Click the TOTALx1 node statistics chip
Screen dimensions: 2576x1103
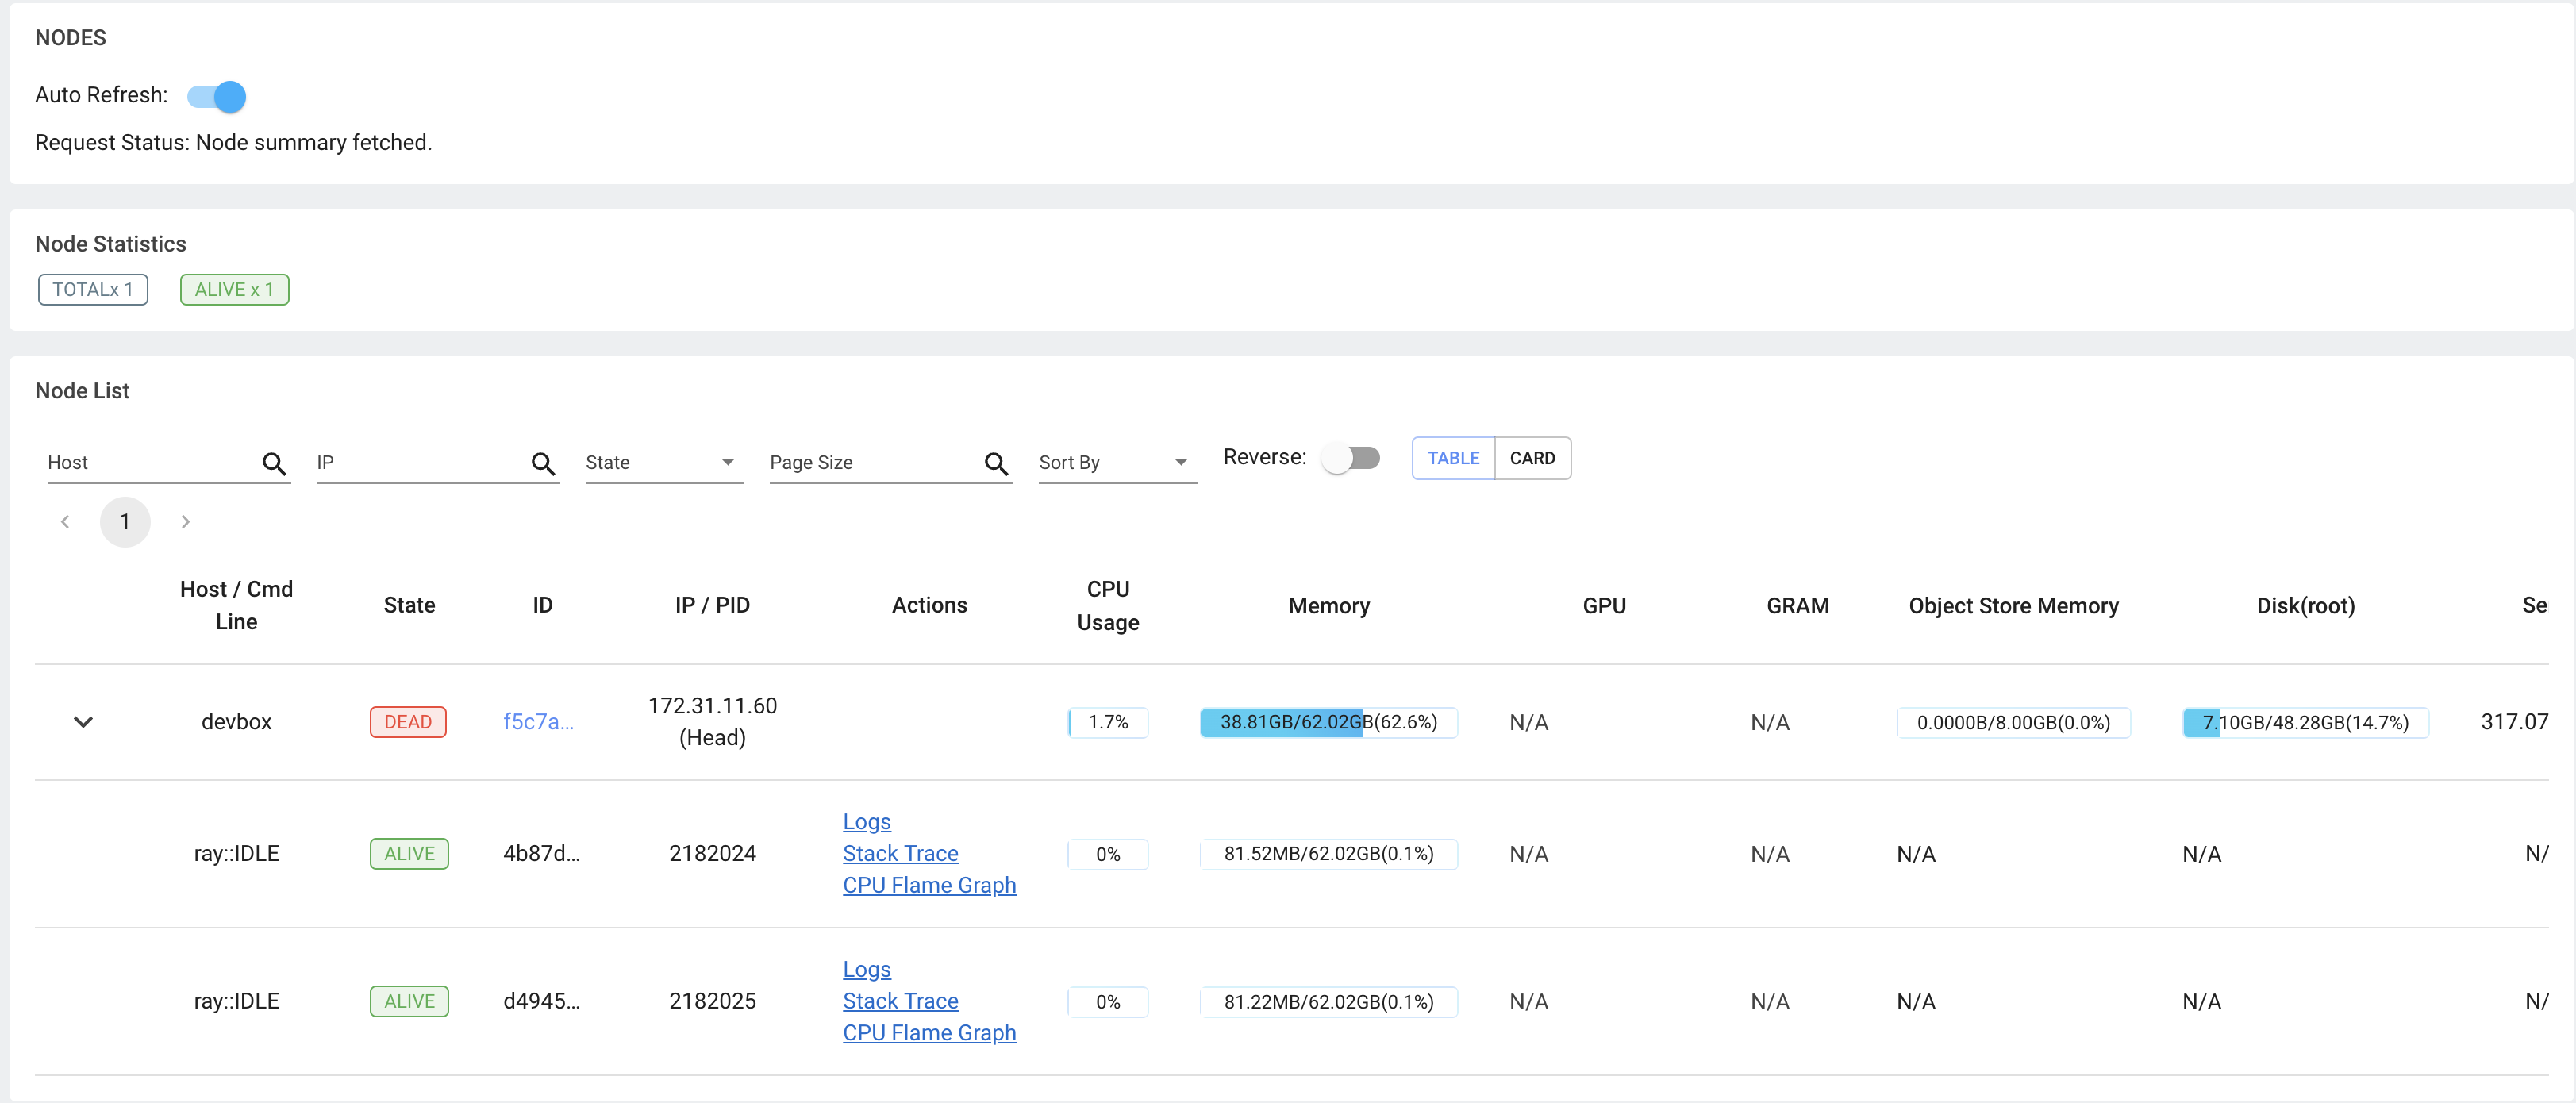pos(92,289)
